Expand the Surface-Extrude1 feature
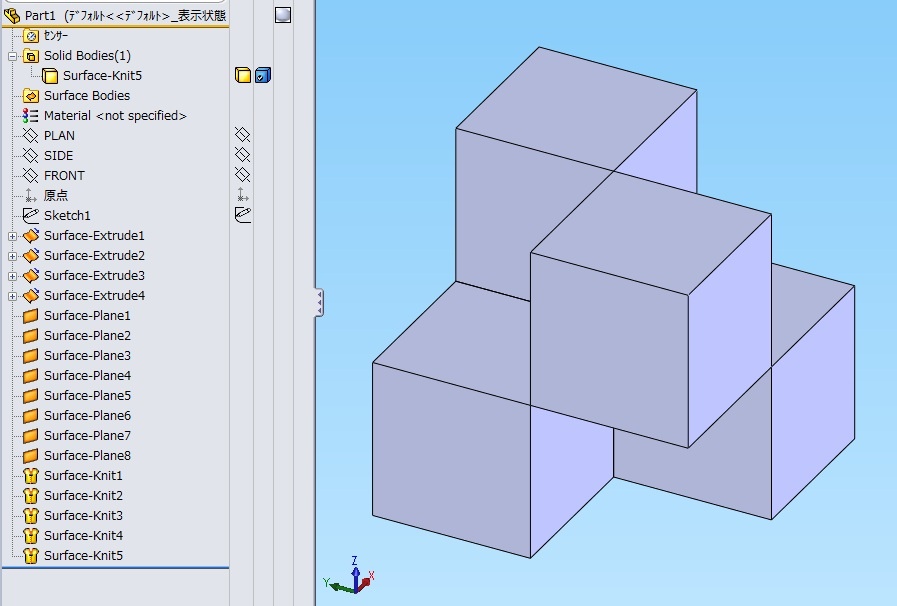This screenshot has height=606, width=897. tap(12, 236)
